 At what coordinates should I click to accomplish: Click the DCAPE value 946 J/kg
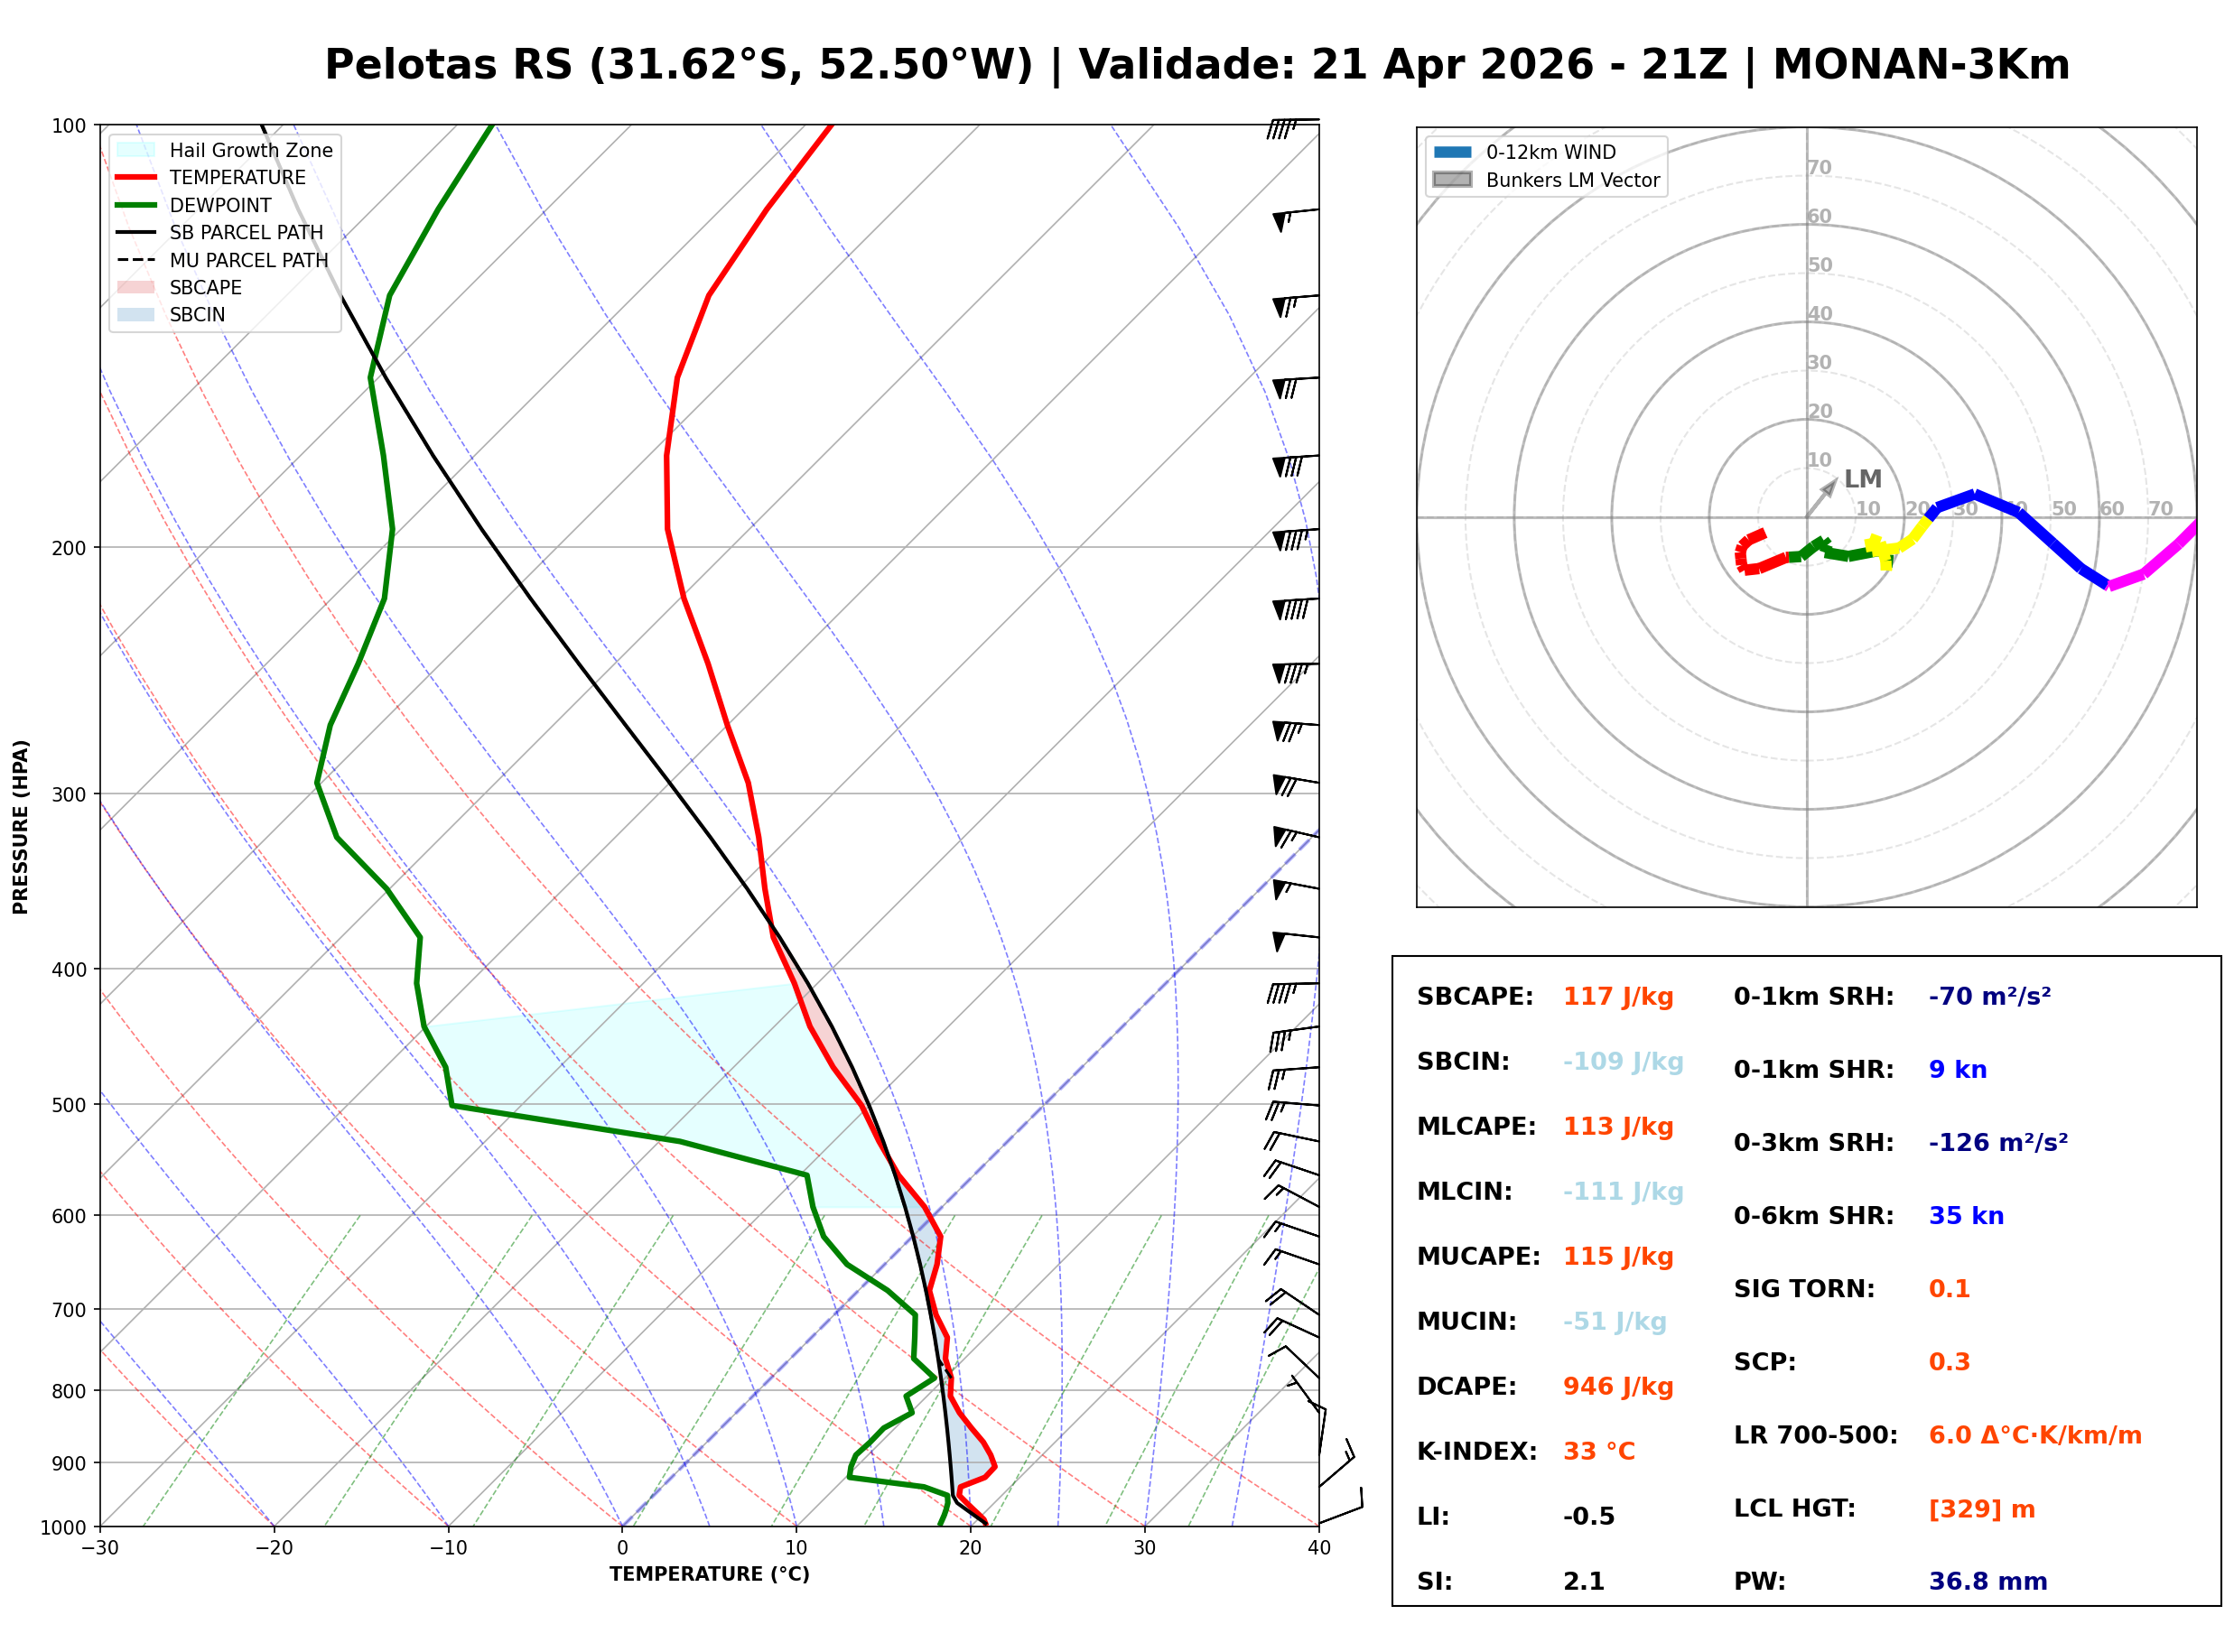tap(1618, 1387)
